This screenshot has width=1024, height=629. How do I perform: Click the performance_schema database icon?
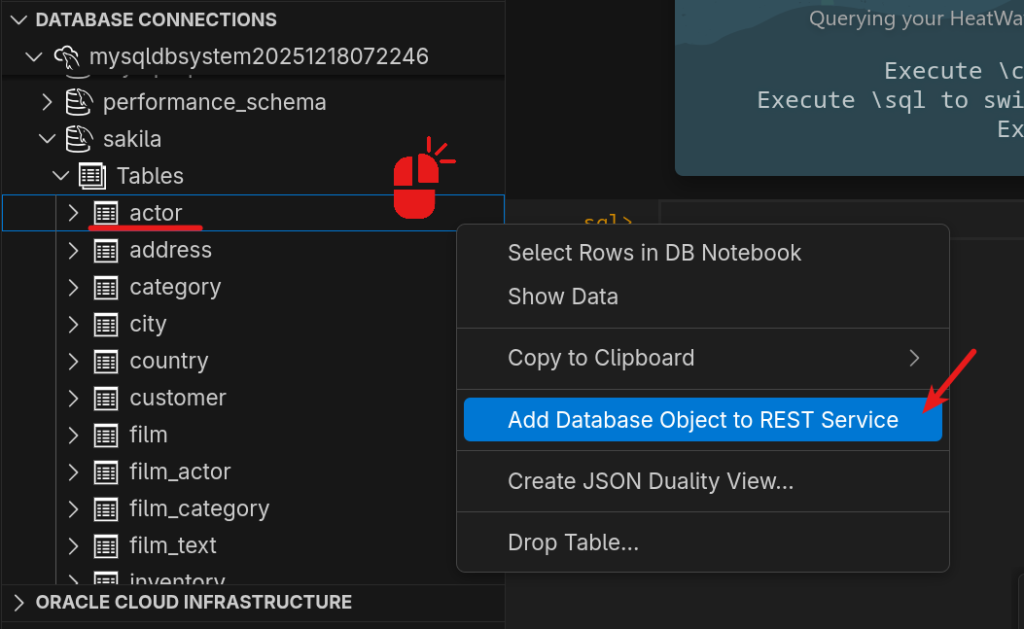coord(78,102)
